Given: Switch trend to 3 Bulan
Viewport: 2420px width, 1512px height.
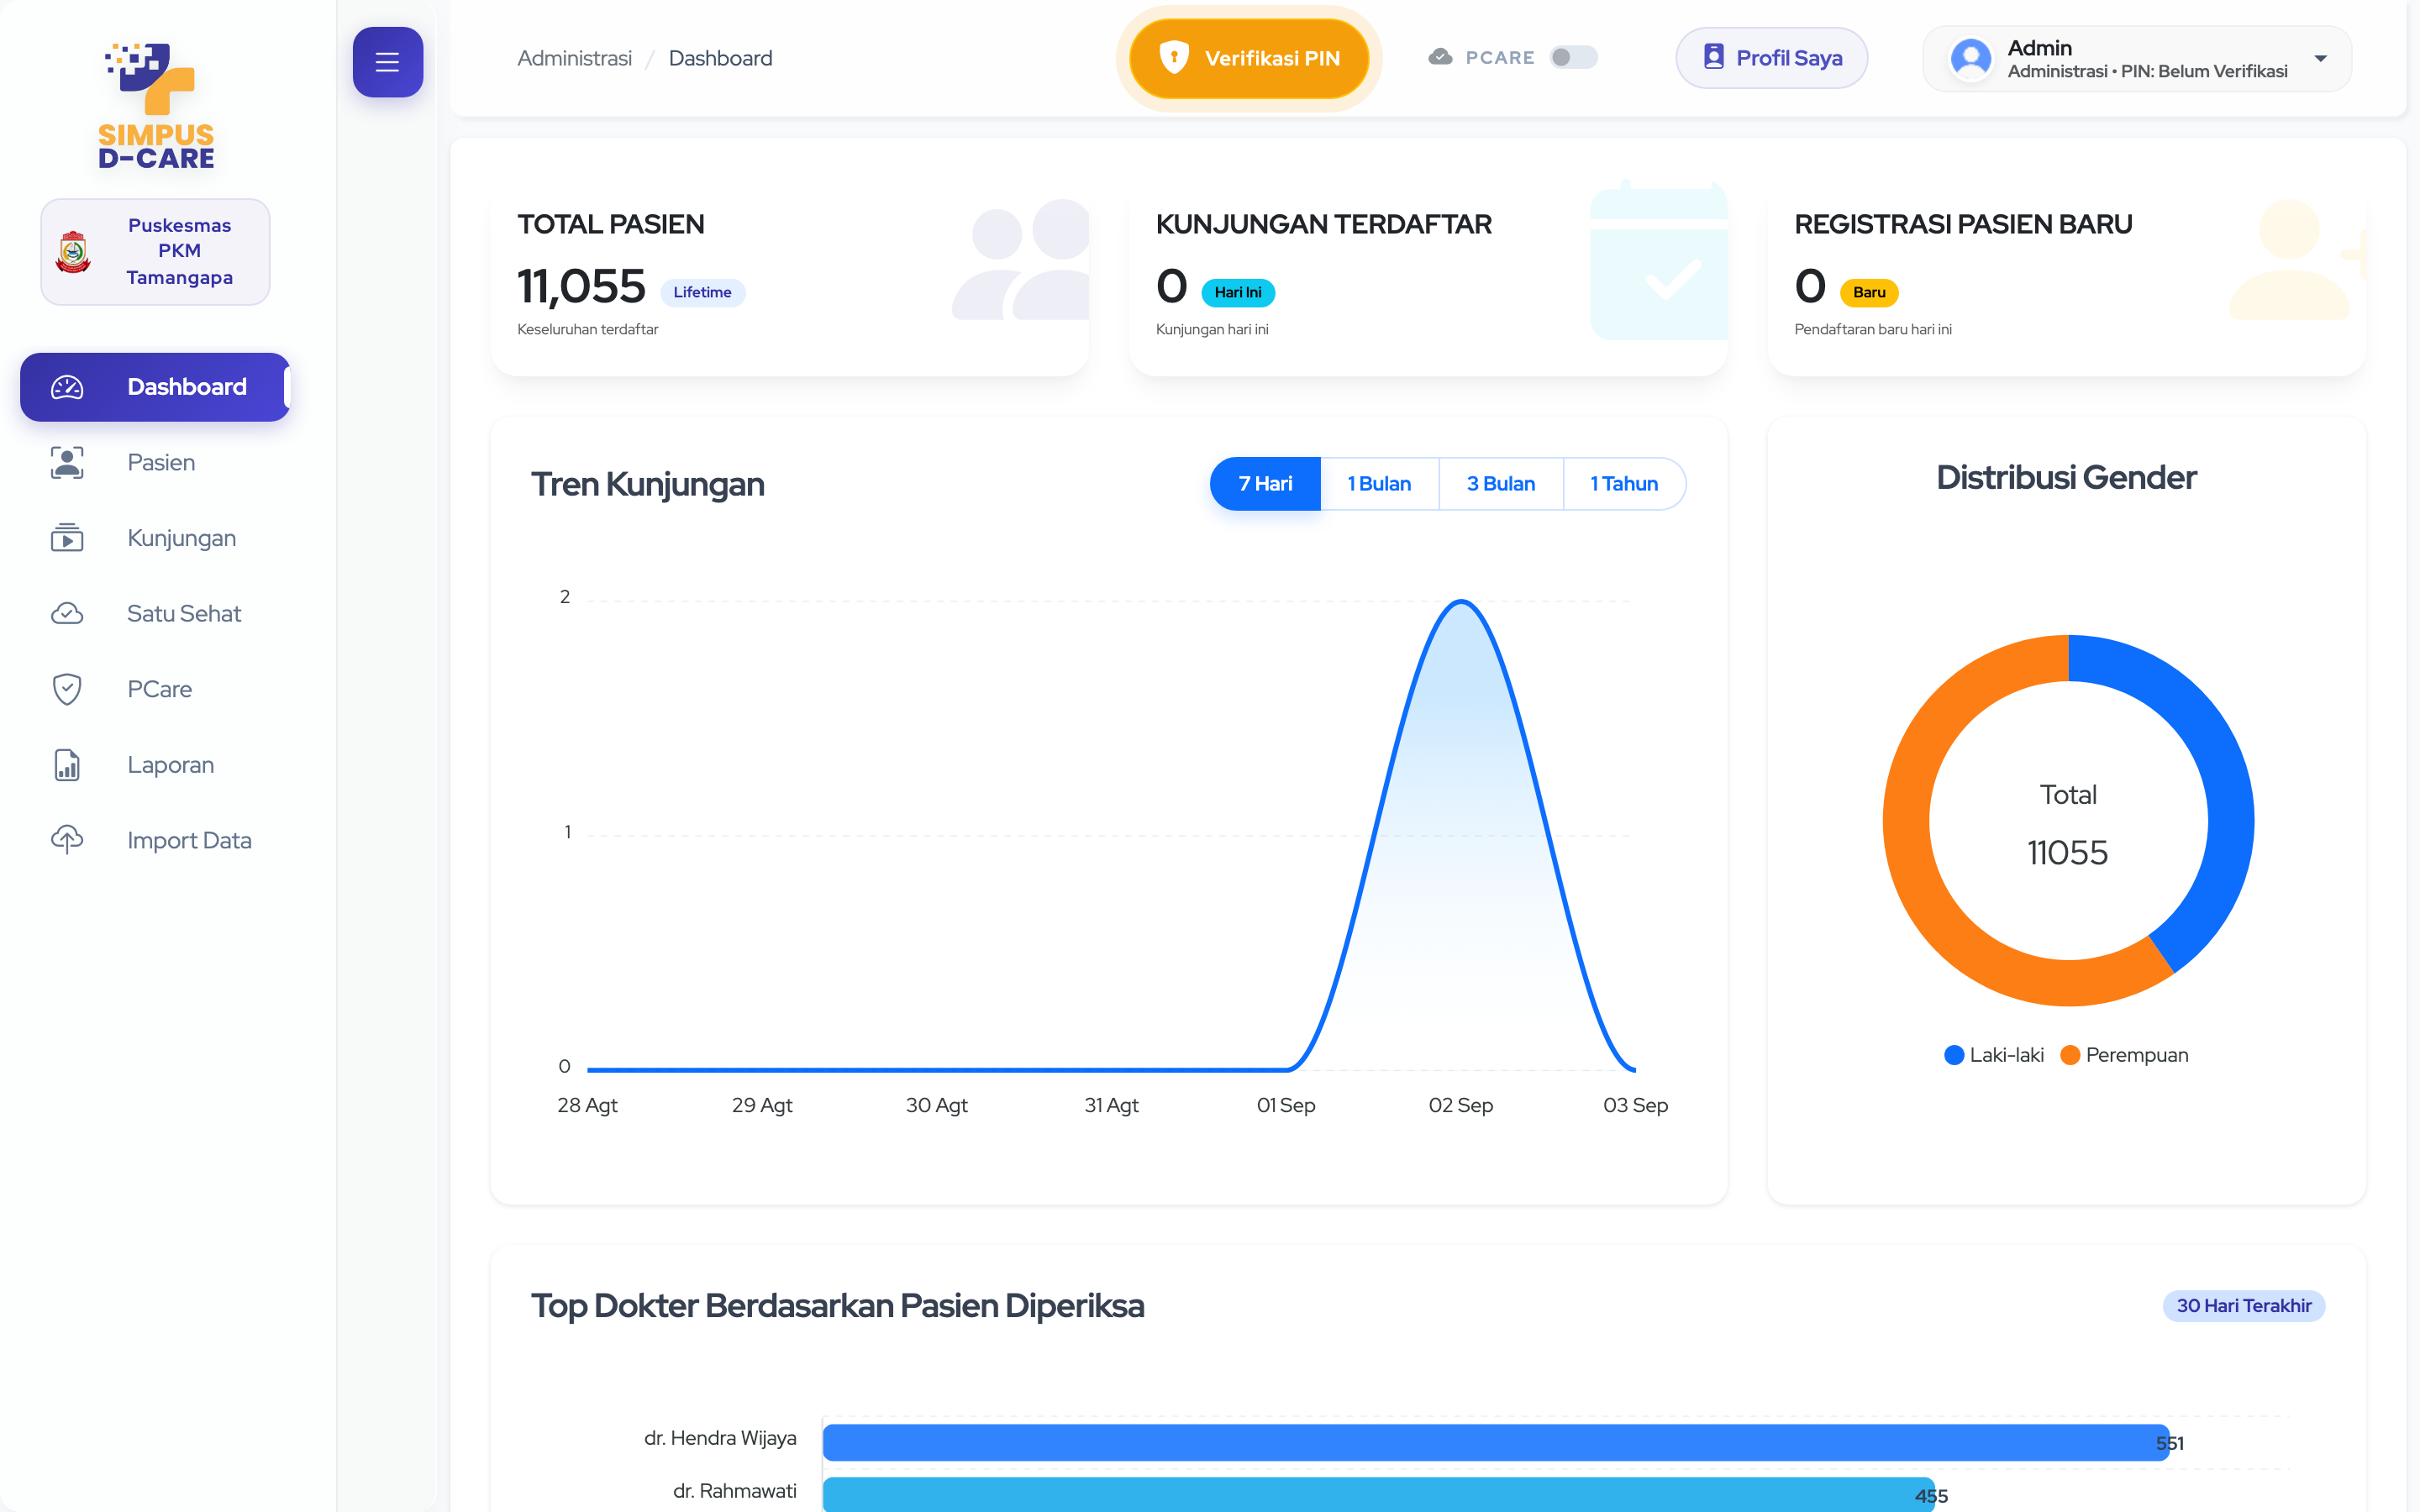Looking at the screenshot, I should [1500, 484].
